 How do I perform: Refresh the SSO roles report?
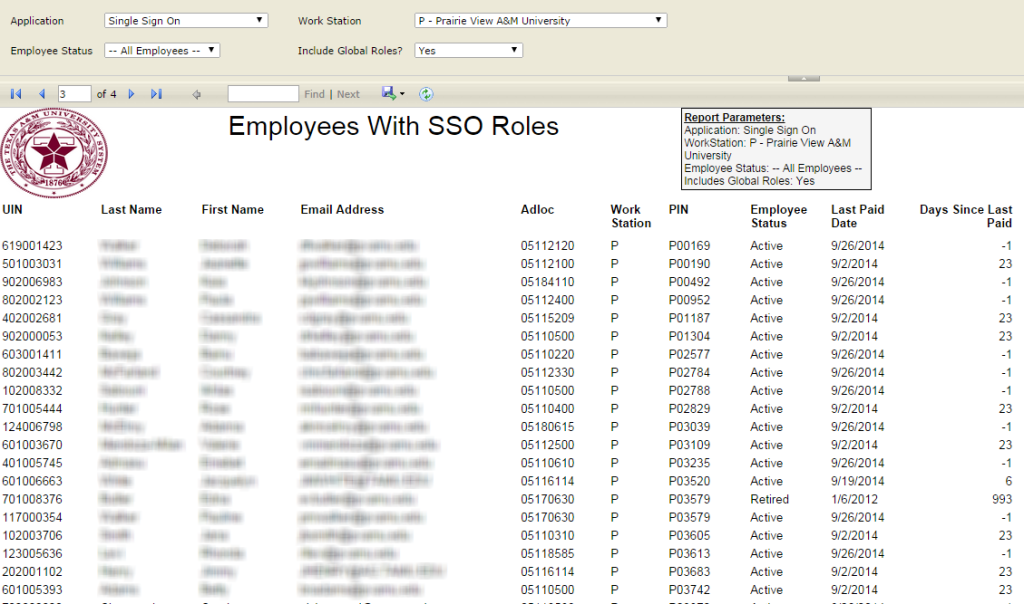(x=428, y=93)
